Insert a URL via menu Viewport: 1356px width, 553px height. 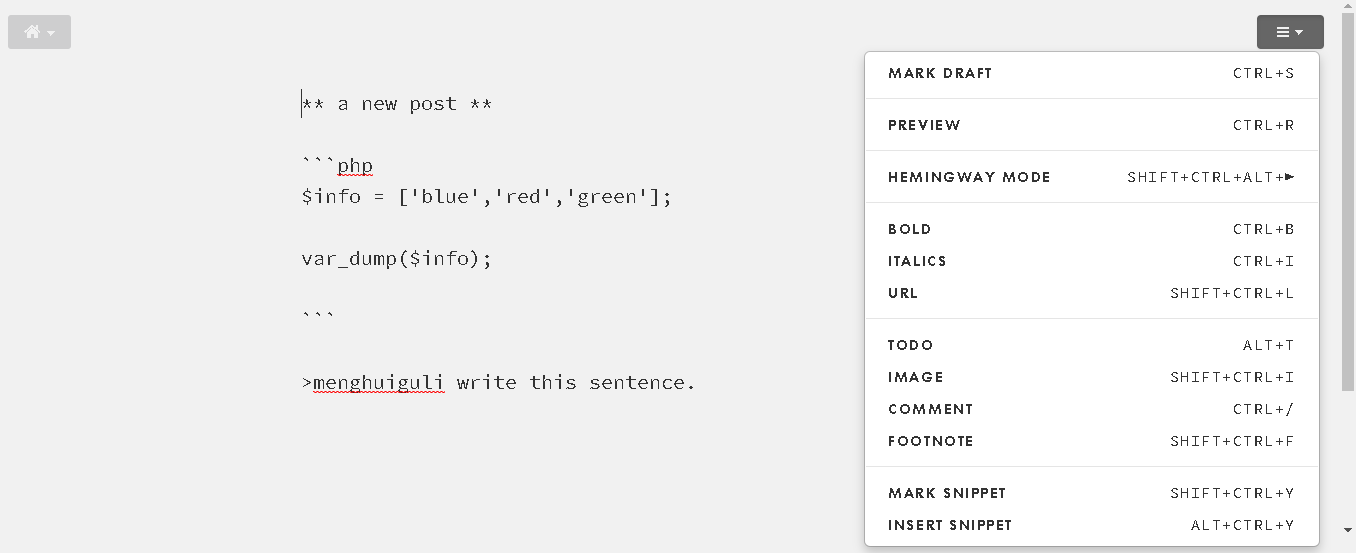pyautogui.click(x=1091, y=293)
